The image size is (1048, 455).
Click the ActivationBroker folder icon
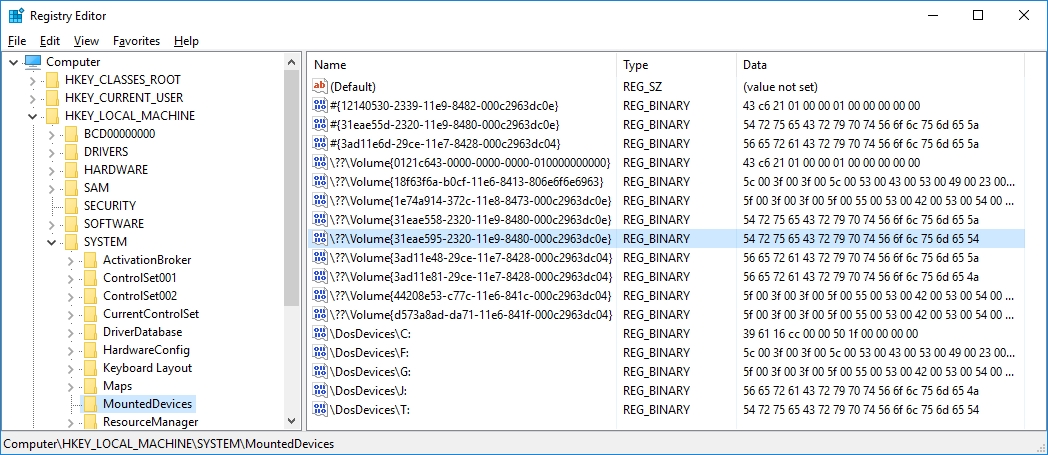pos(90,261)
